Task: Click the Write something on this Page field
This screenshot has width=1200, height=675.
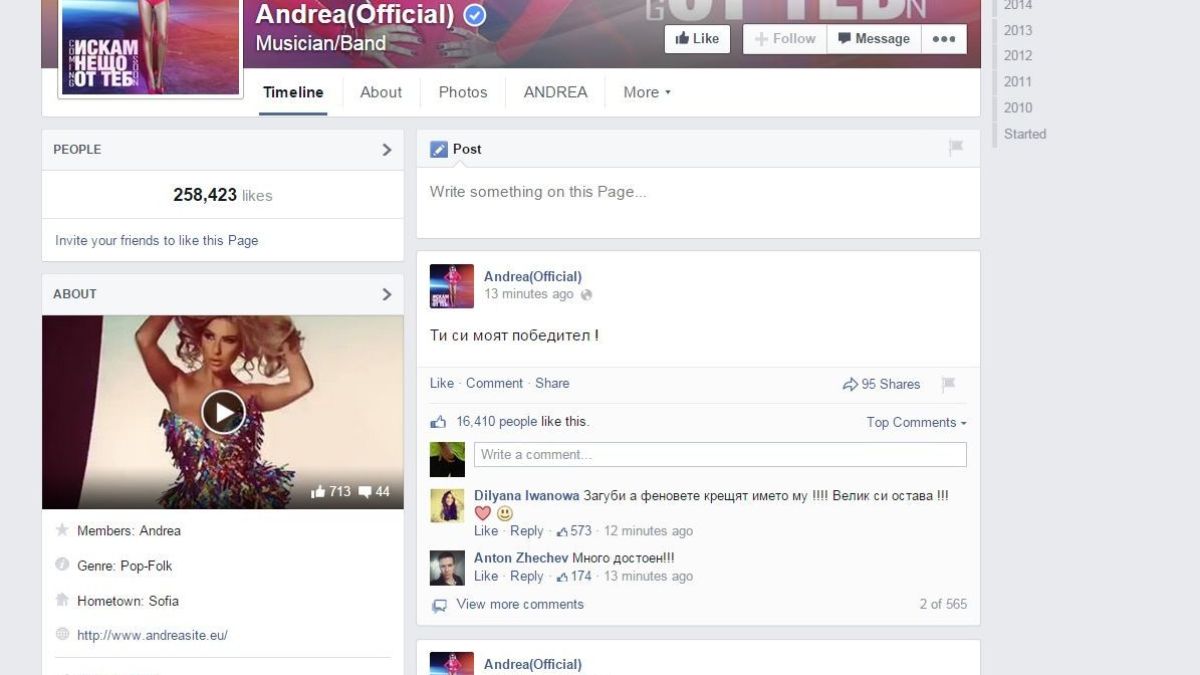Action: (698, 202)
